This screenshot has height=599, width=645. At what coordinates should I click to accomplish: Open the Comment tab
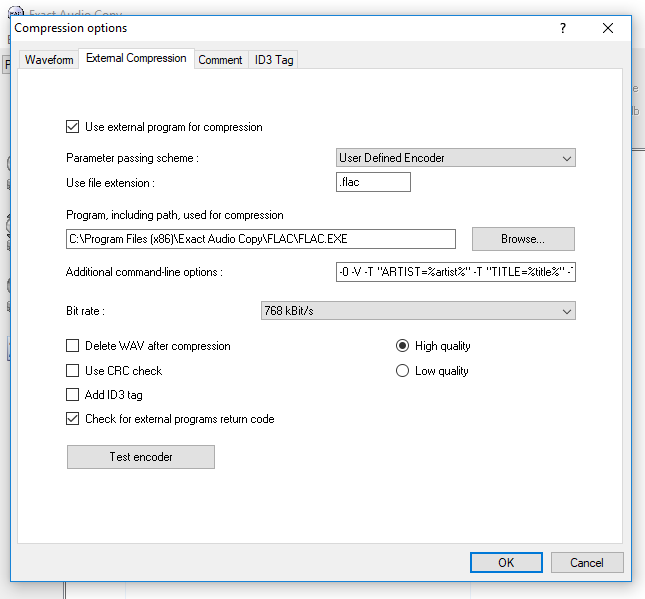point(220,60)
